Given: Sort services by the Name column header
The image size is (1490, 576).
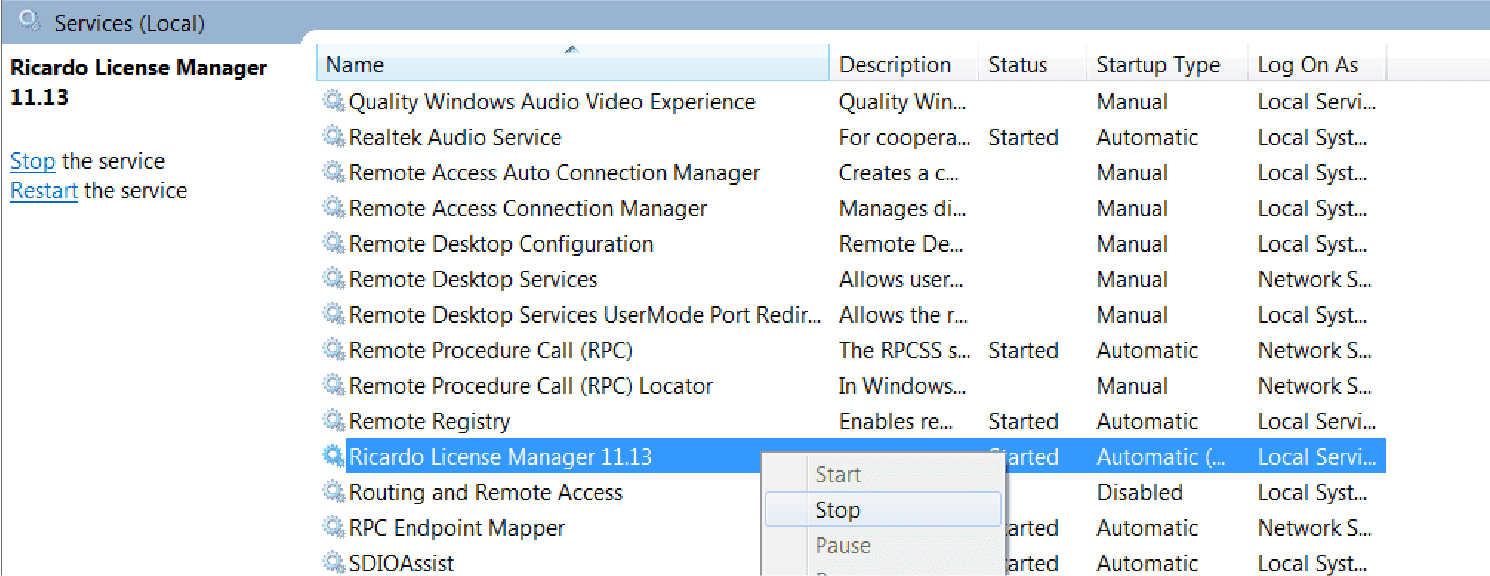Looking at the screenshot, I should click(573, 64).
